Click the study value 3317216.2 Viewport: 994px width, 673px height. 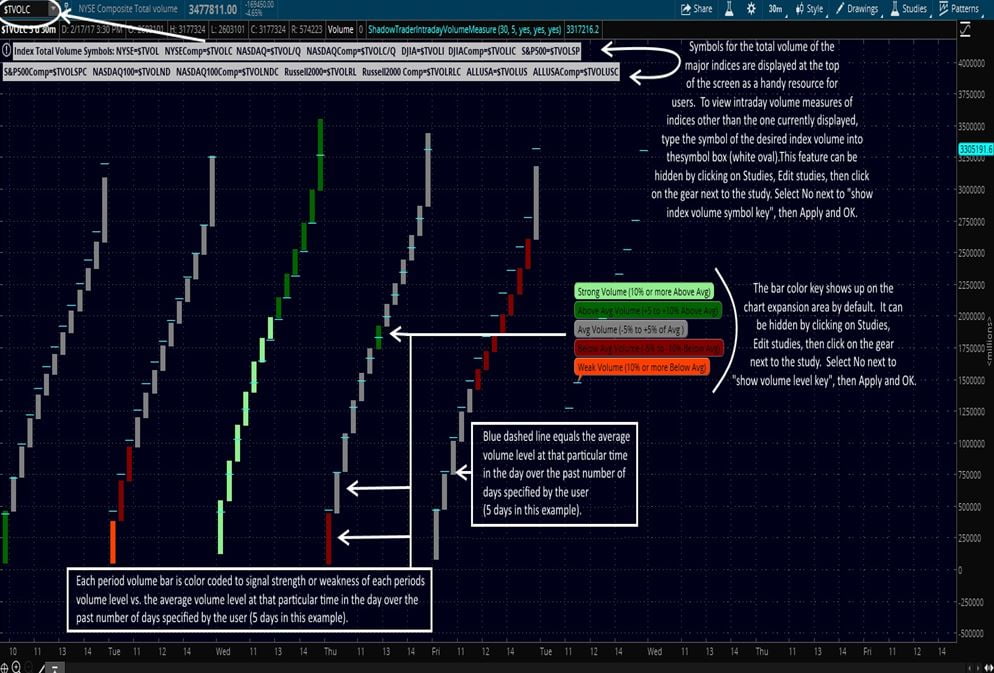[x=582, y=30]
